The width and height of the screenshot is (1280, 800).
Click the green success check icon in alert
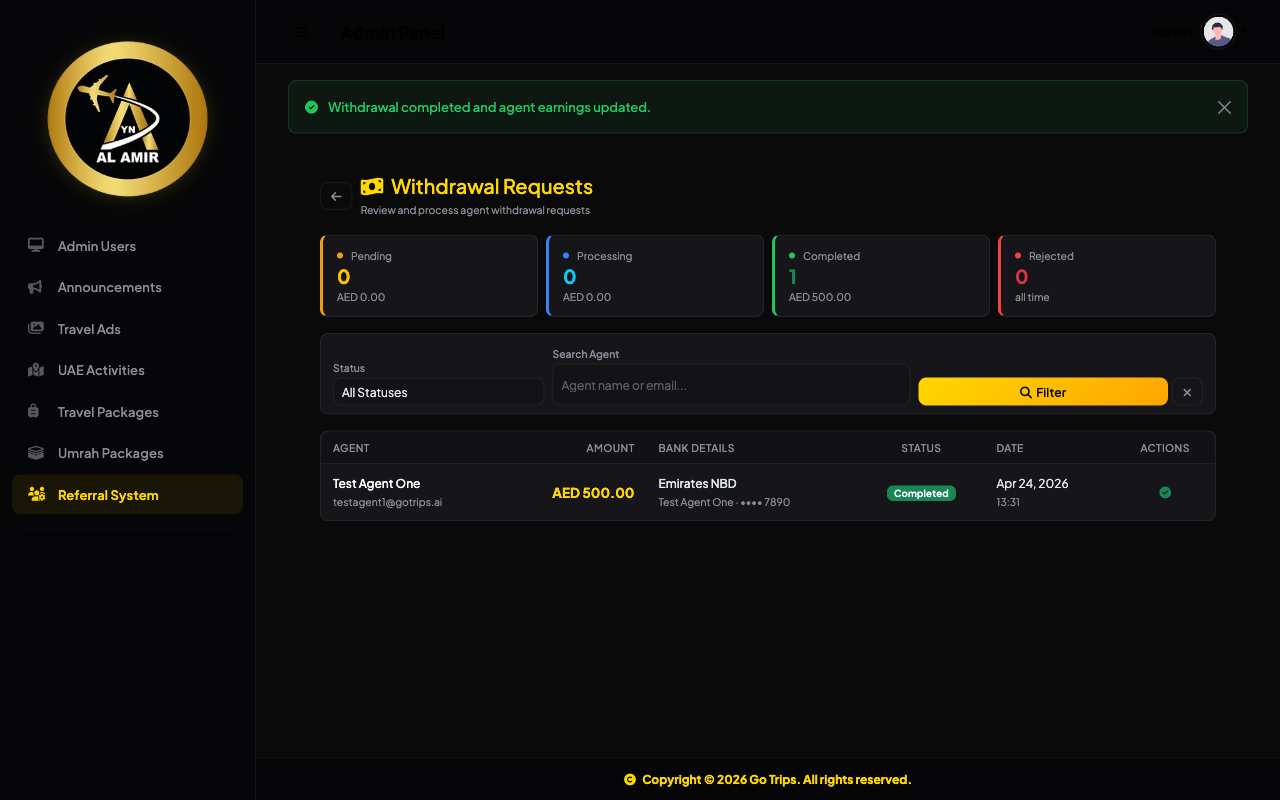[311, 107]
